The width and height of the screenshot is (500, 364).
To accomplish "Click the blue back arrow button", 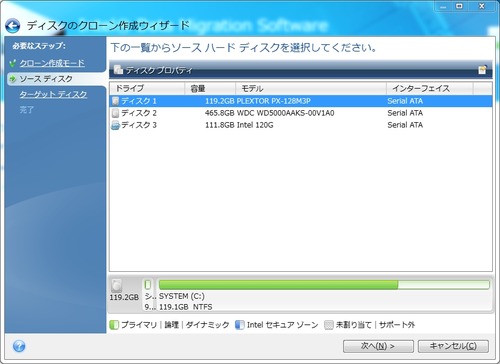I will click(x=13, y=26).
